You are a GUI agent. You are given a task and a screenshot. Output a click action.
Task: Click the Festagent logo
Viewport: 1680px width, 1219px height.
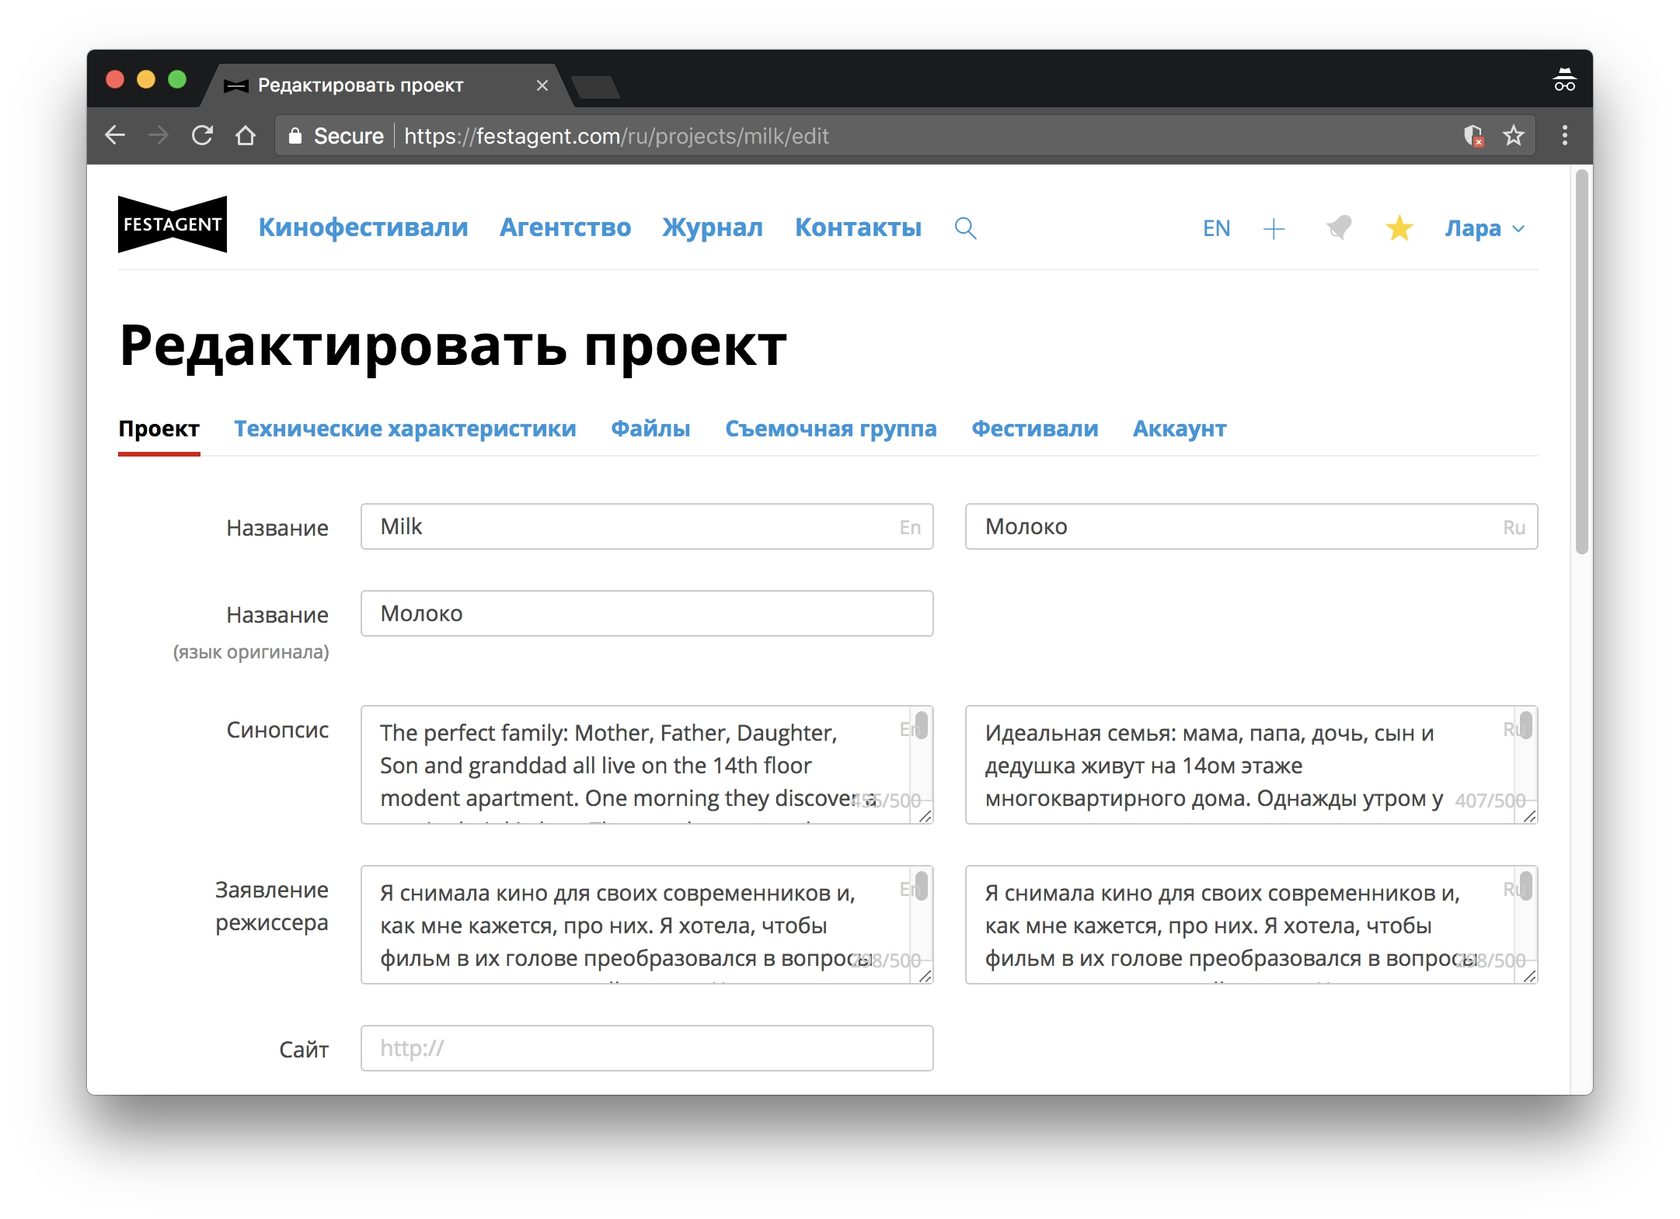point(172,225)
